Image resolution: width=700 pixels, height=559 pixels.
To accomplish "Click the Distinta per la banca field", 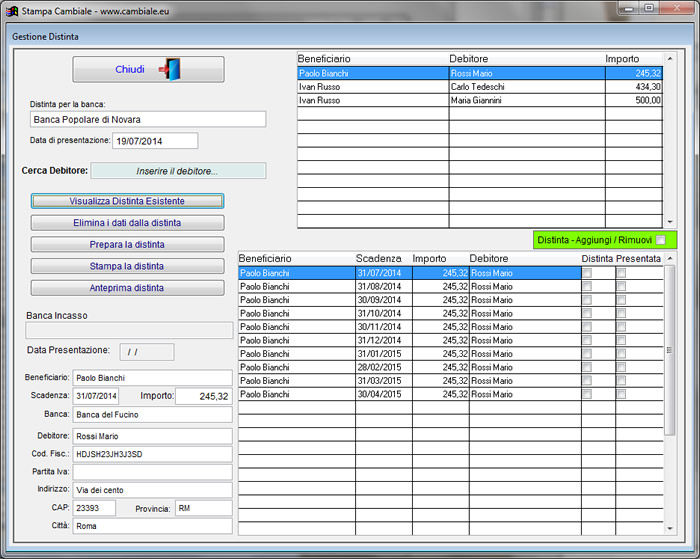I will click(148, 119).
